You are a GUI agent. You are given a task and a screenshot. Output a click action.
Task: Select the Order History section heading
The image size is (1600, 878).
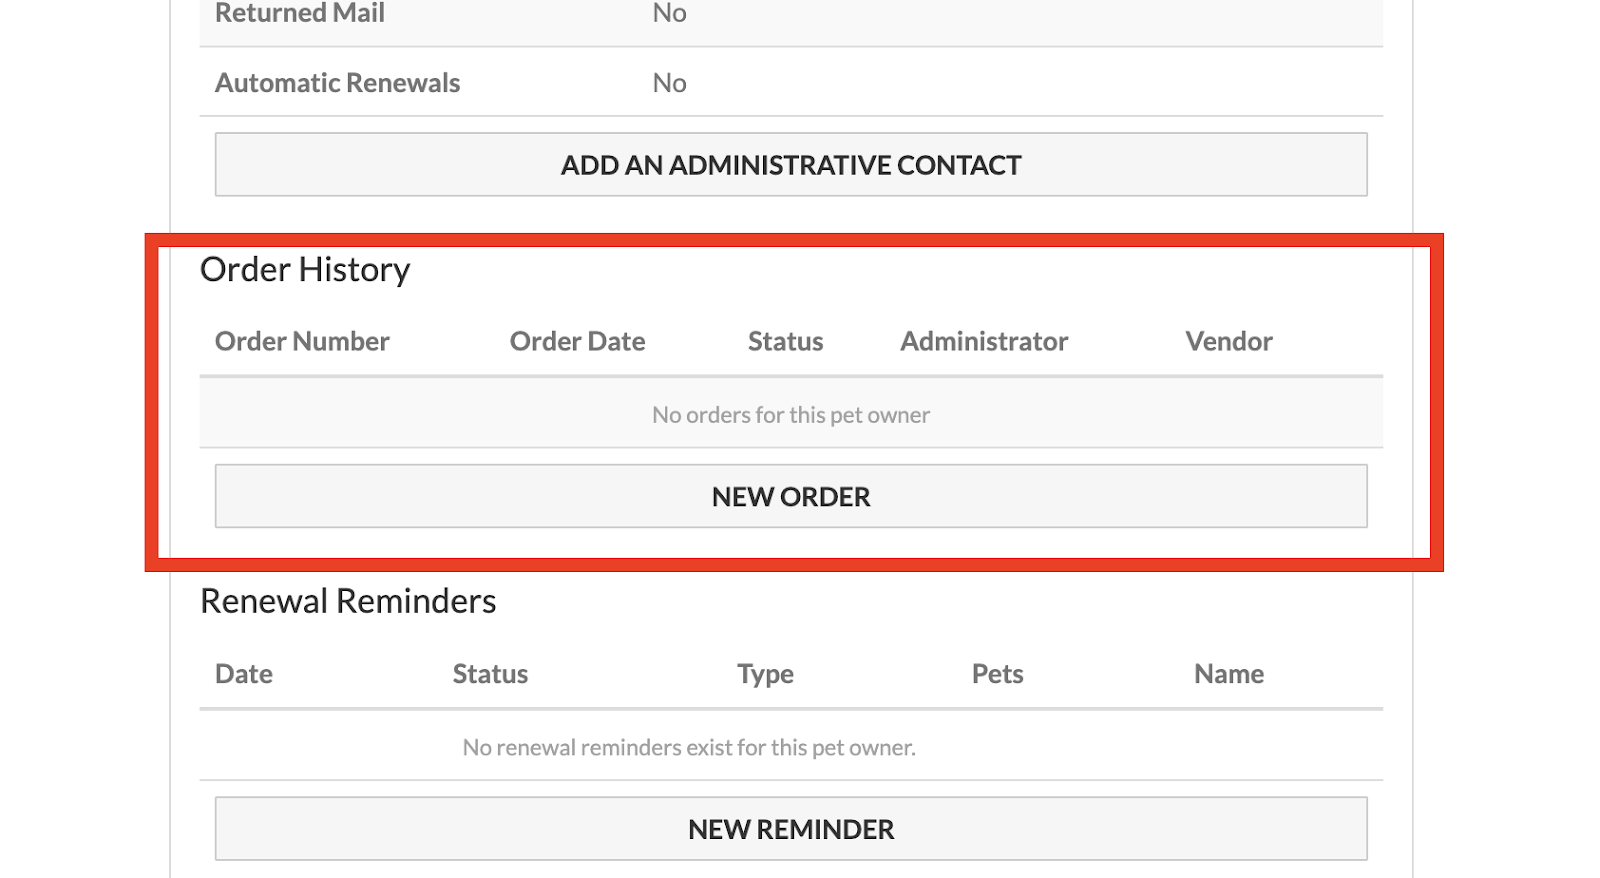(306, 268)
